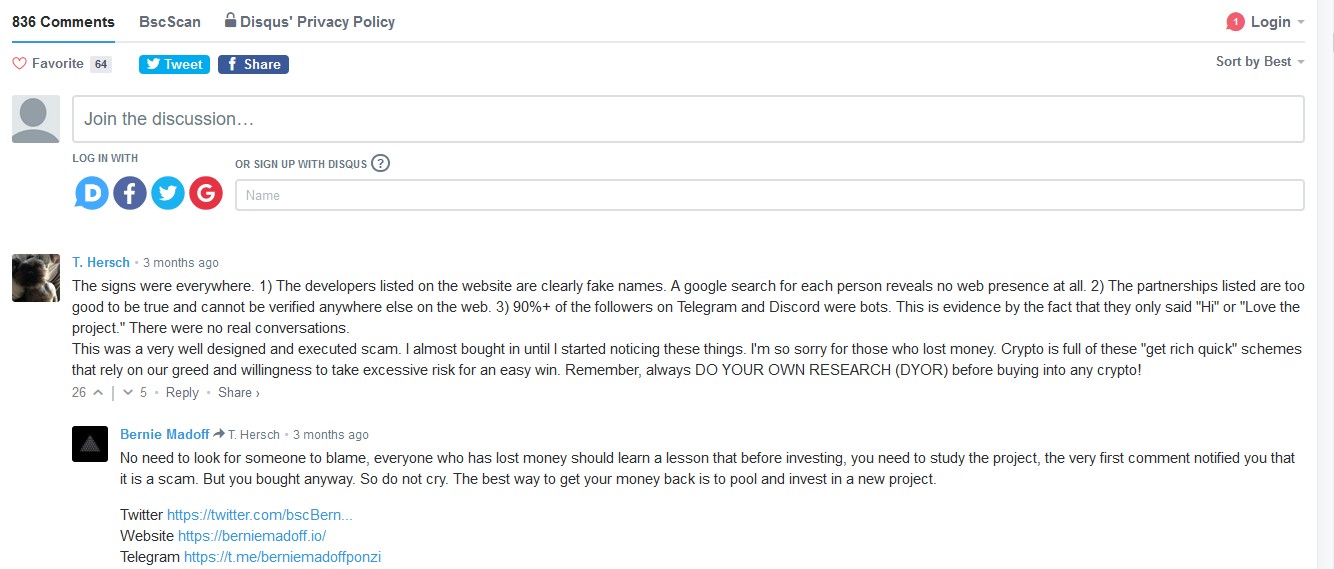Image resolution: width=1334 pixels, height=569 pixels.
Task: Downvote T. Hersch's comment
Action: click(x=128, y=393)
